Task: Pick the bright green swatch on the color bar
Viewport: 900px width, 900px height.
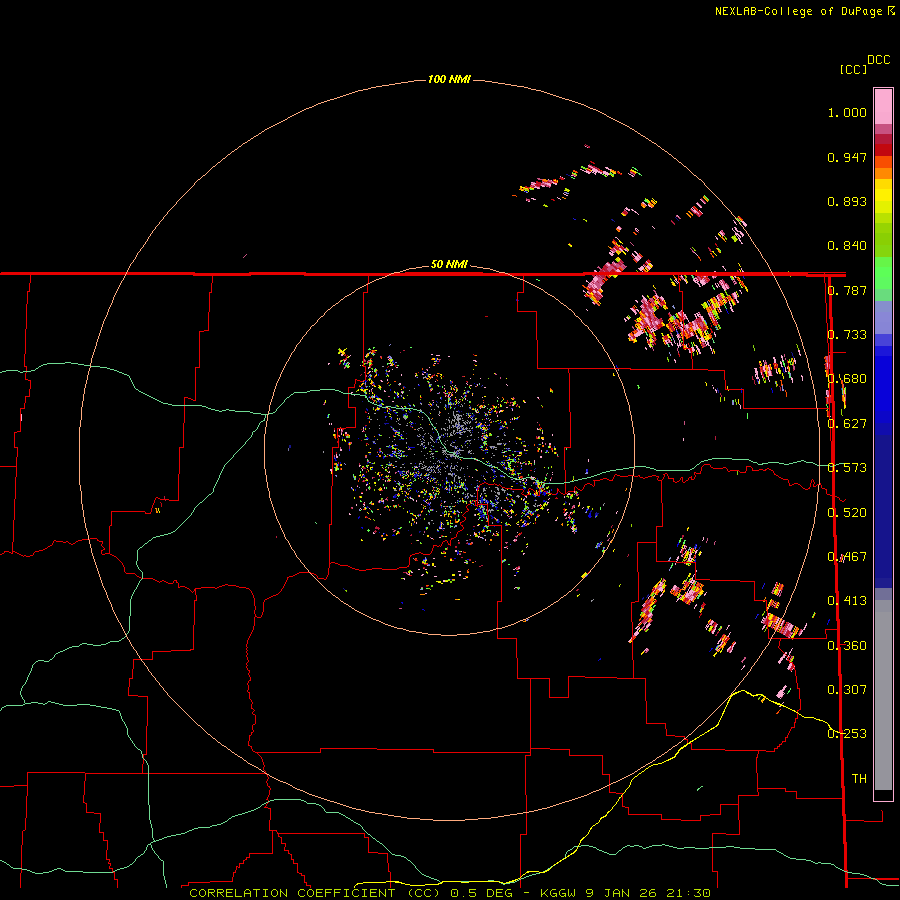Action: [x=883, y=273]
